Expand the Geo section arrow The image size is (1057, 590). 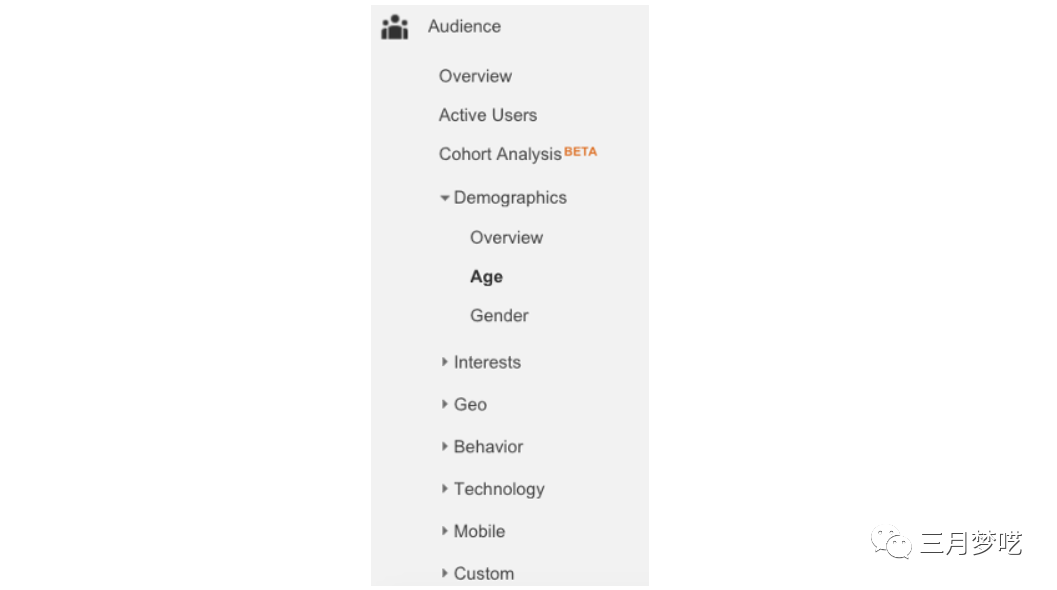(445, 404)
